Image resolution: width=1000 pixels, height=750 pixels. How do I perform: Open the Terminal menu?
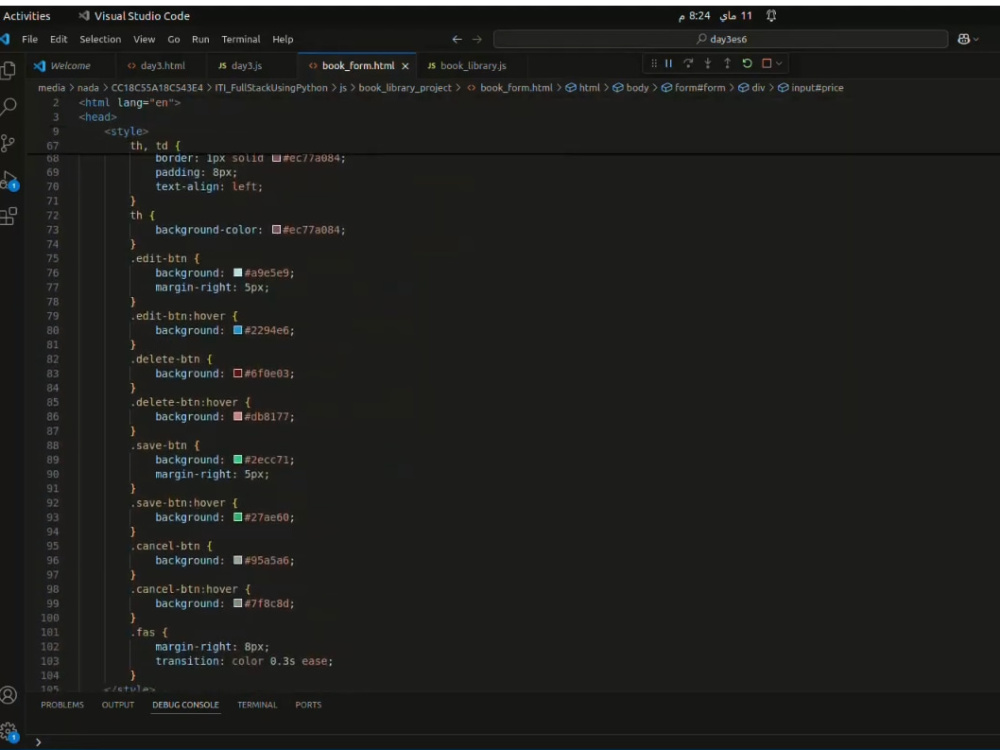tap(240, 39)
